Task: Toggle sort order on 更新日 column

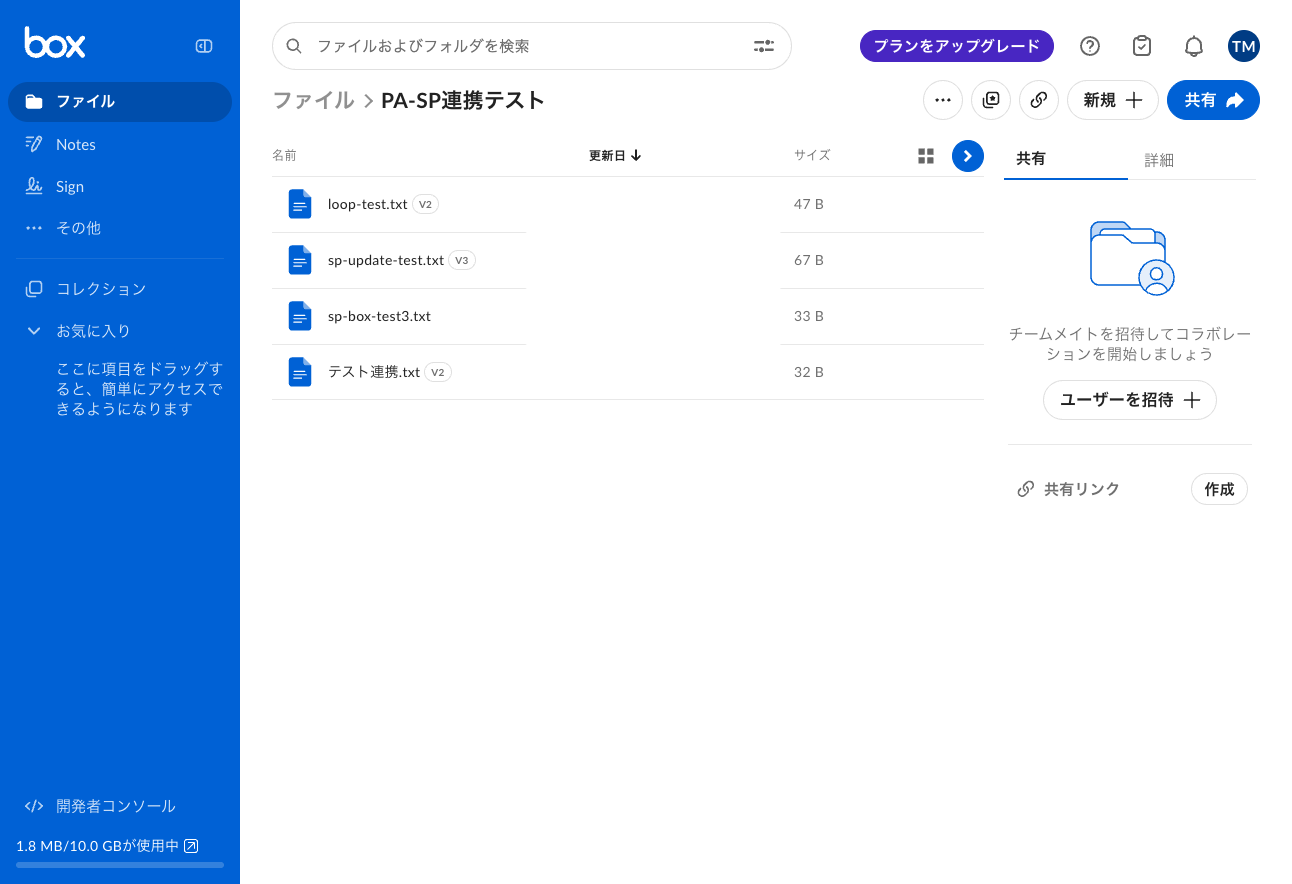Action: (615, 156)
